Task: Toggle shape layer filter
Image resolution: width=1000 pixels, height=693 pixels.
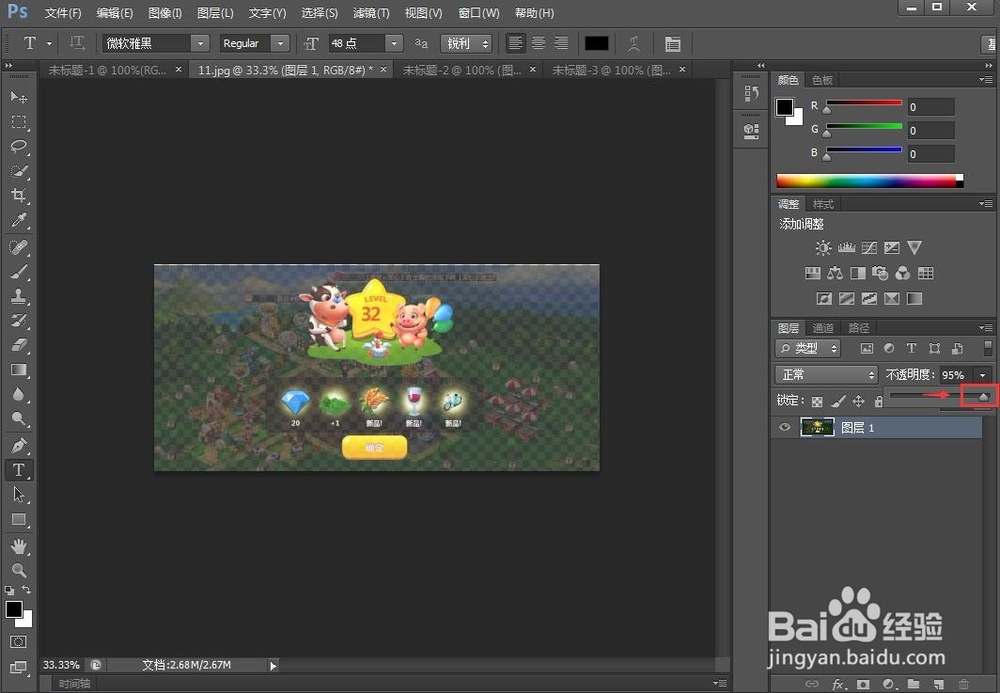Action: (934, 348)
